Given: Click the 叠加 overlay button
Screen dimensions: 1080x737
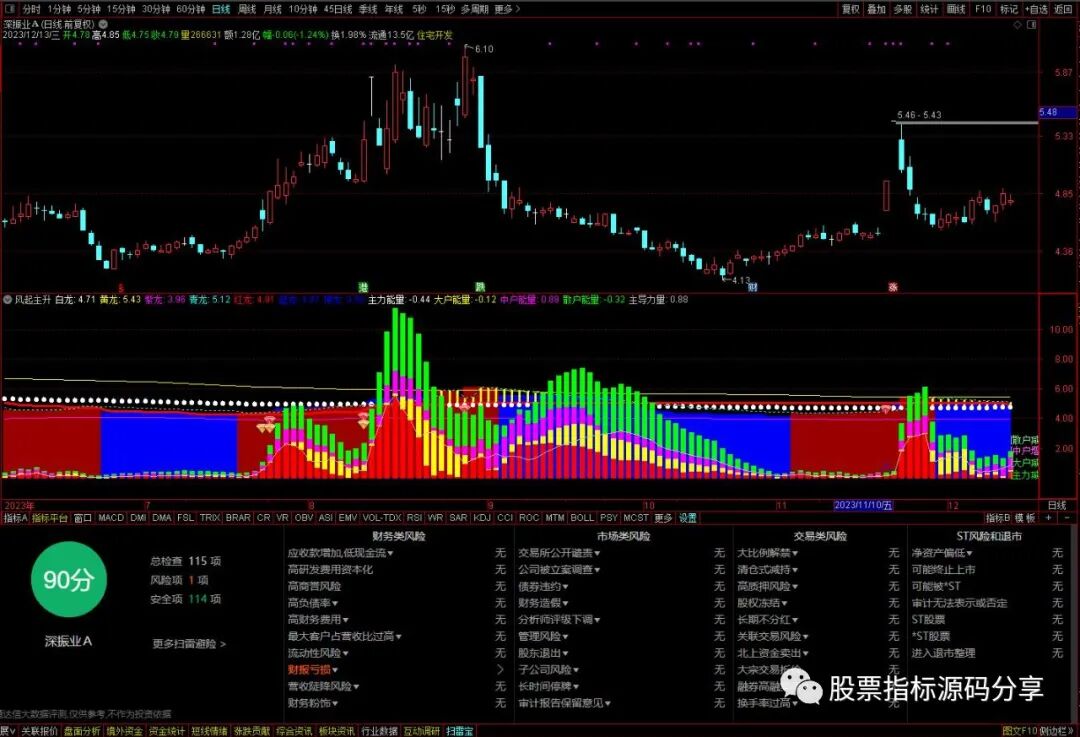Looking at the screenshot, I should tap(876, 9).
